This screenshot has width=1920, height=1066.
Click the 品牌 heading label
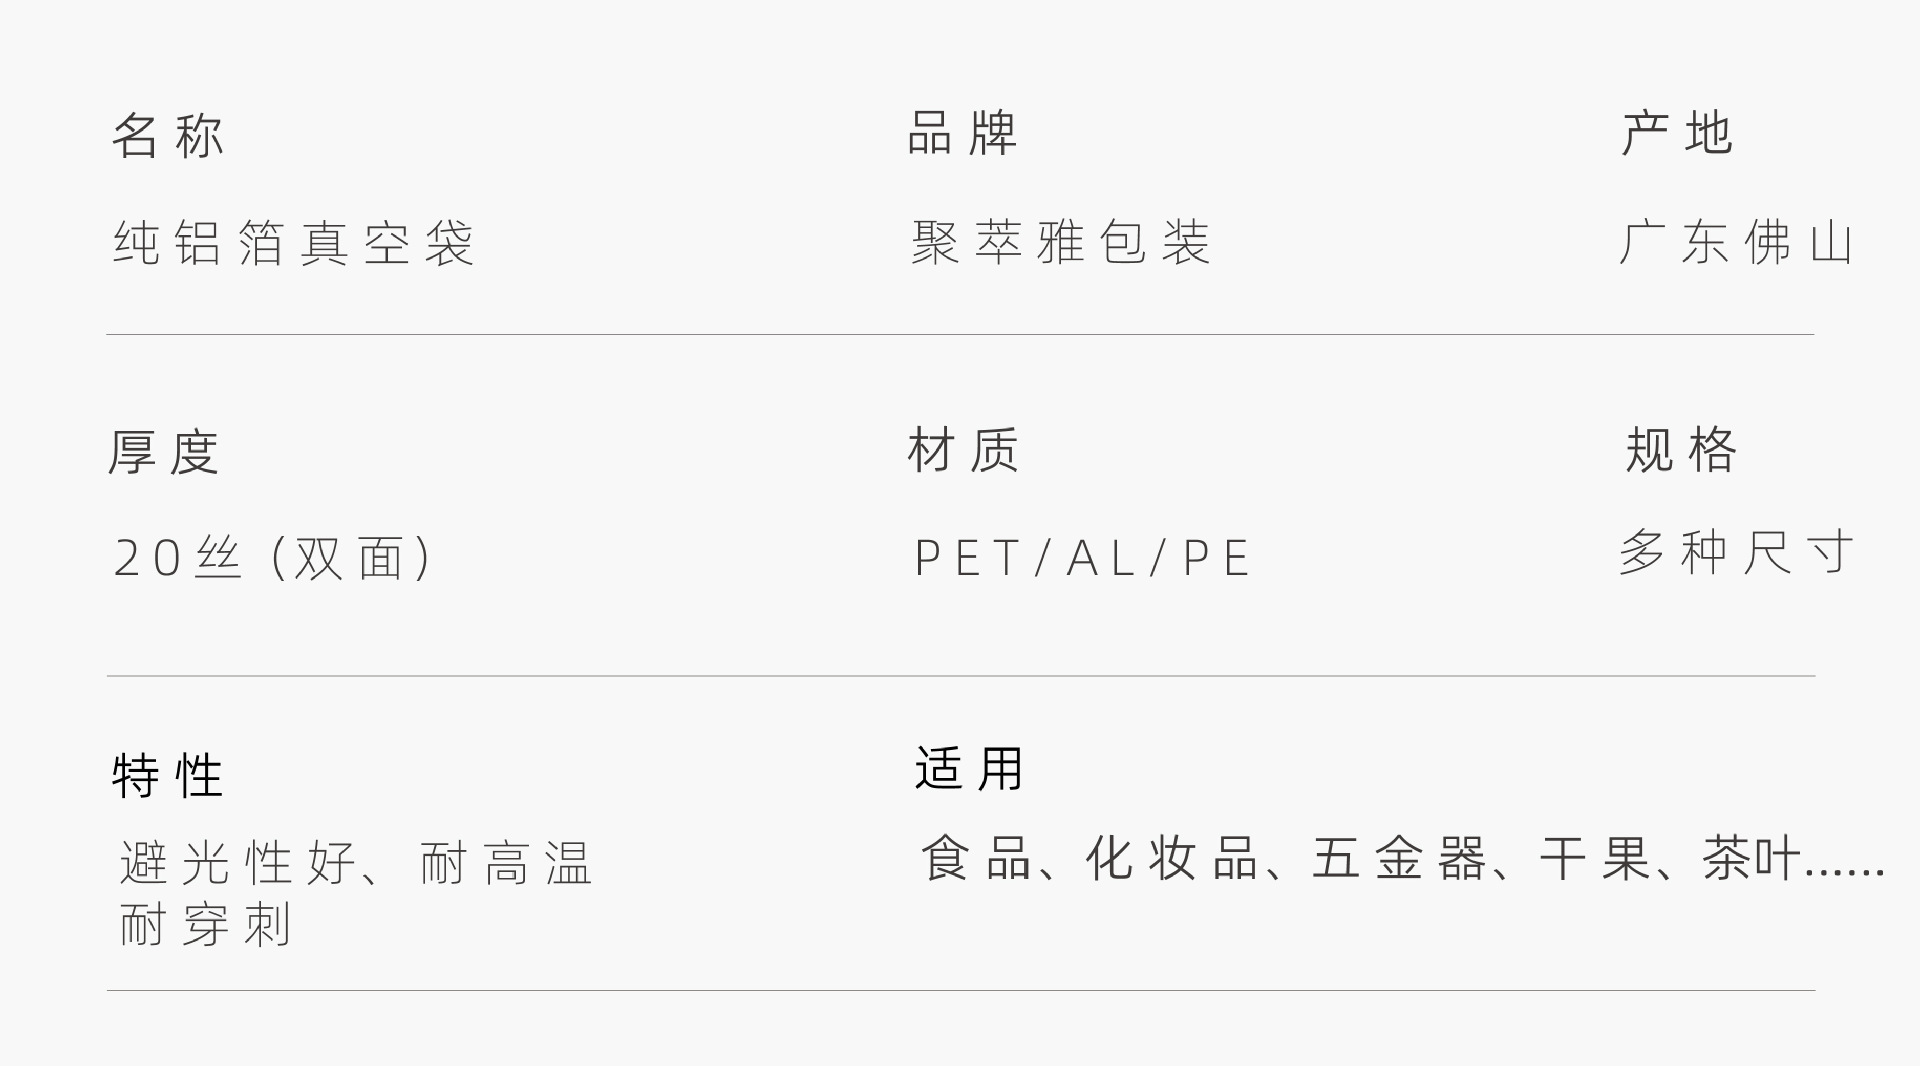pyautogui.click(x=962, y=133)
